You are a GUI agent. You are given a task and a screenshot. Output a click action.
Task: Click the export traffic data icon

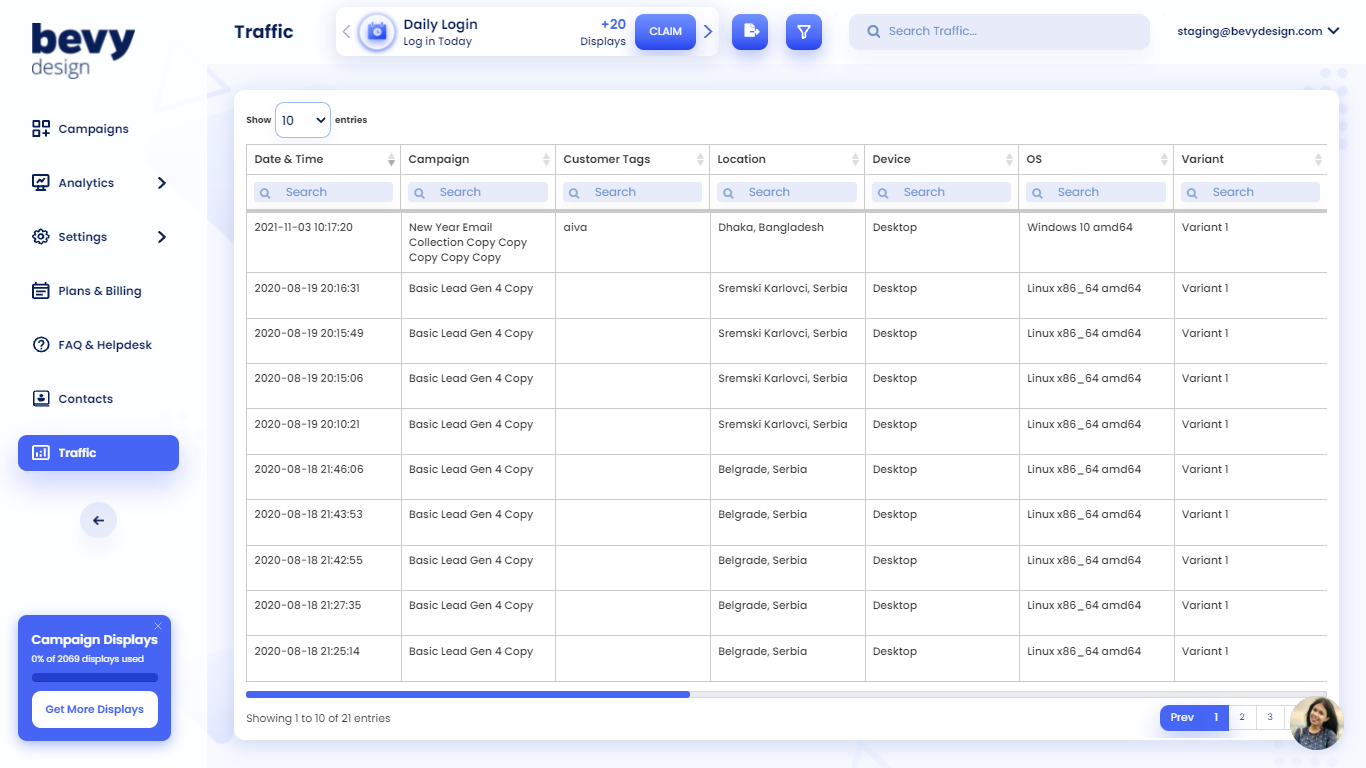[x=750, y=31]
